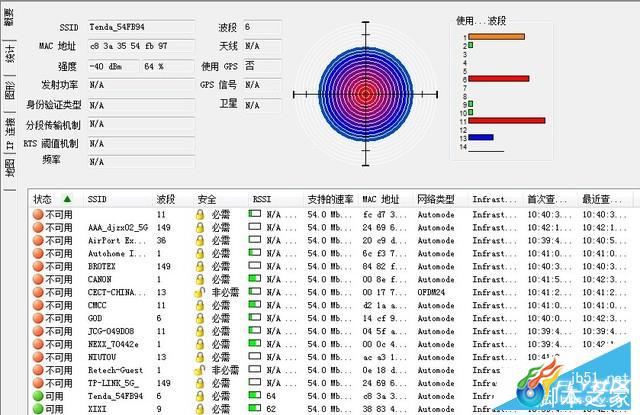Open the 概要 summary vertical tab
The image size is (640, 415).
9,19
